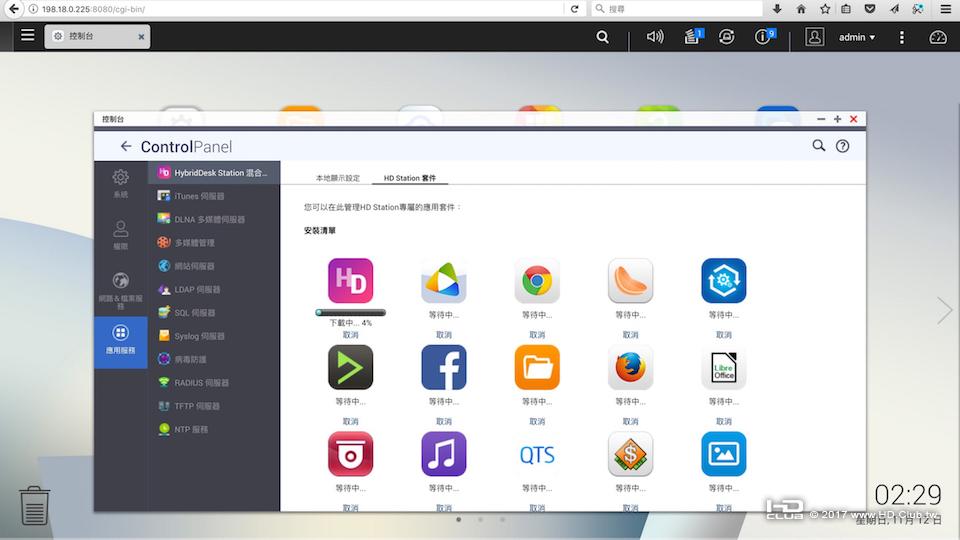The image size is (960, 540).
Task: Switch to the 本地顯示設定 tab
Action: point(337,178)
